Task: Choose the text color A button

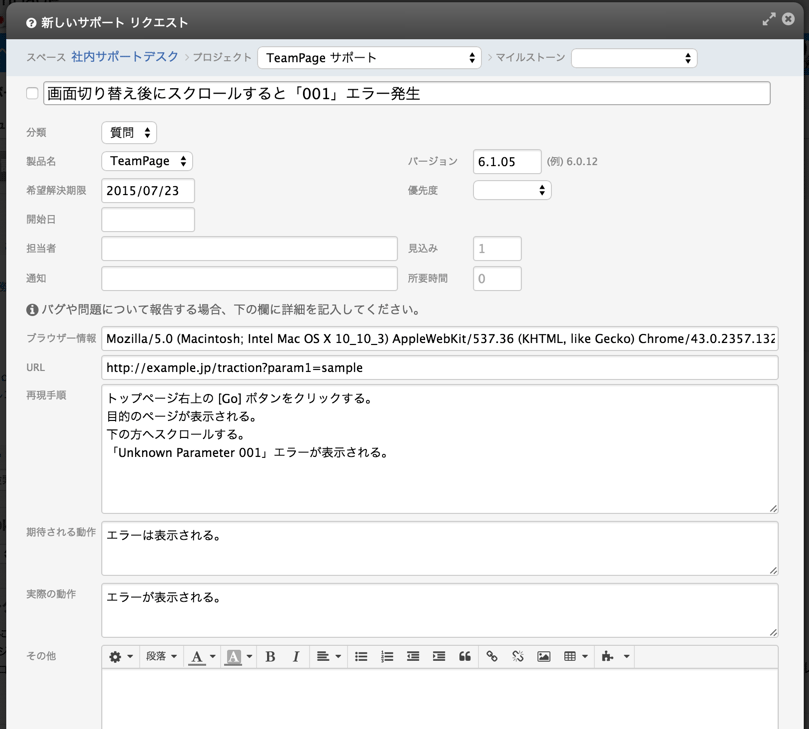Action: 197,656
